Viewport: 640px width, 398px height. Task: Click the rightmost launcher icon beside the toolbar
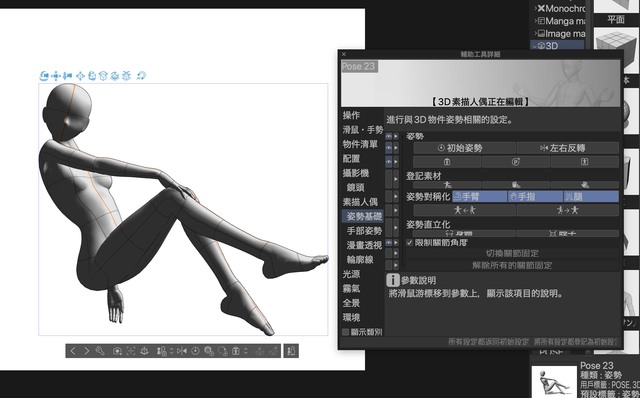(291, 351)
